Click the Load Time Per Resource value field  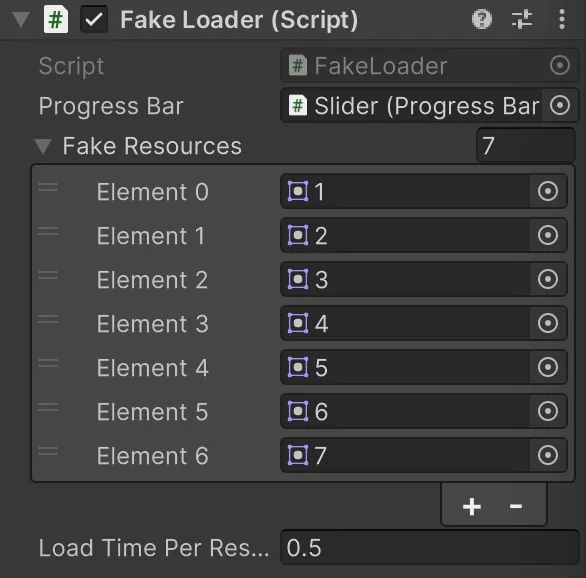click(429, 548)
